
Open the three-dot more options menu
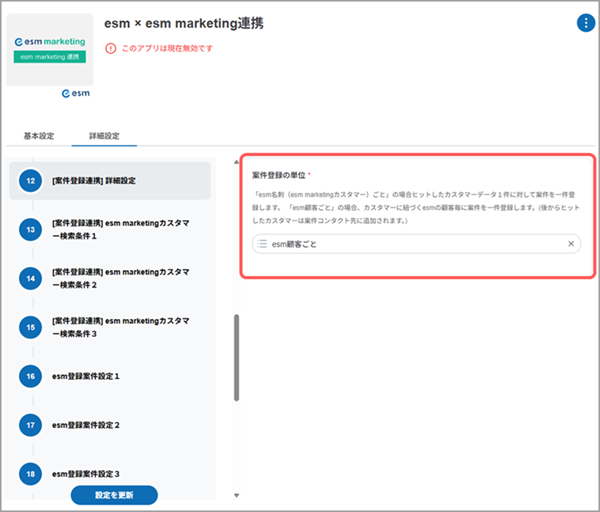(x=585, y=24)
